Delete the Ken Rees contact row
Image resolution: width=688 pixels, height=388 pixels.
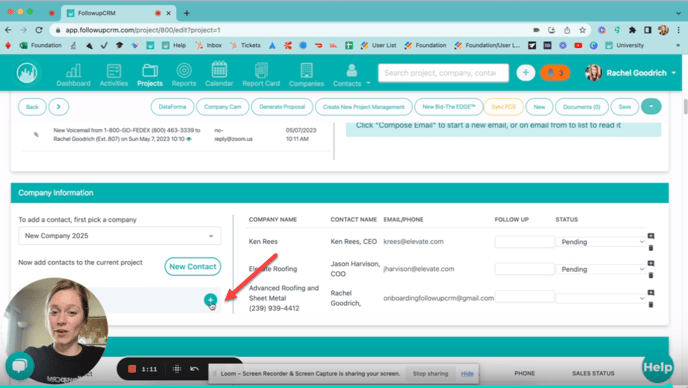coord(651,248)
